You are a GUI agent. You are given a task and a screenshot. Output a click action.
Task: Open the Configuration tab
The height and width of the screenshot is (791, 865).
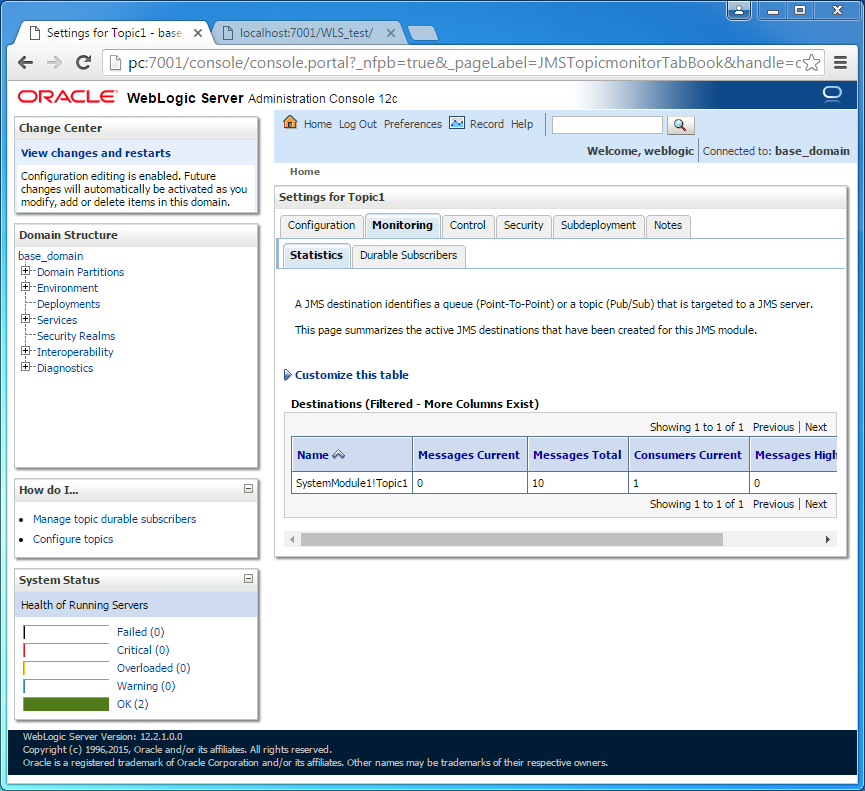(322, 226)
